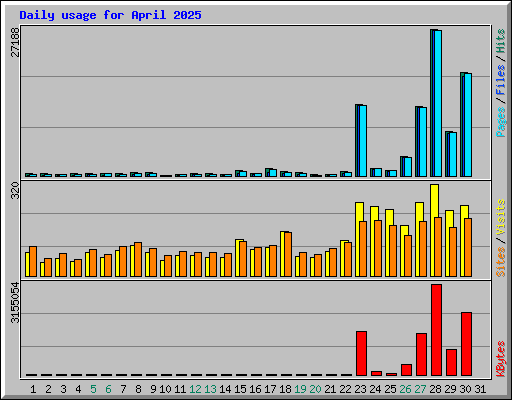Click the red KBytes bar for day 26

pos(406,370)
